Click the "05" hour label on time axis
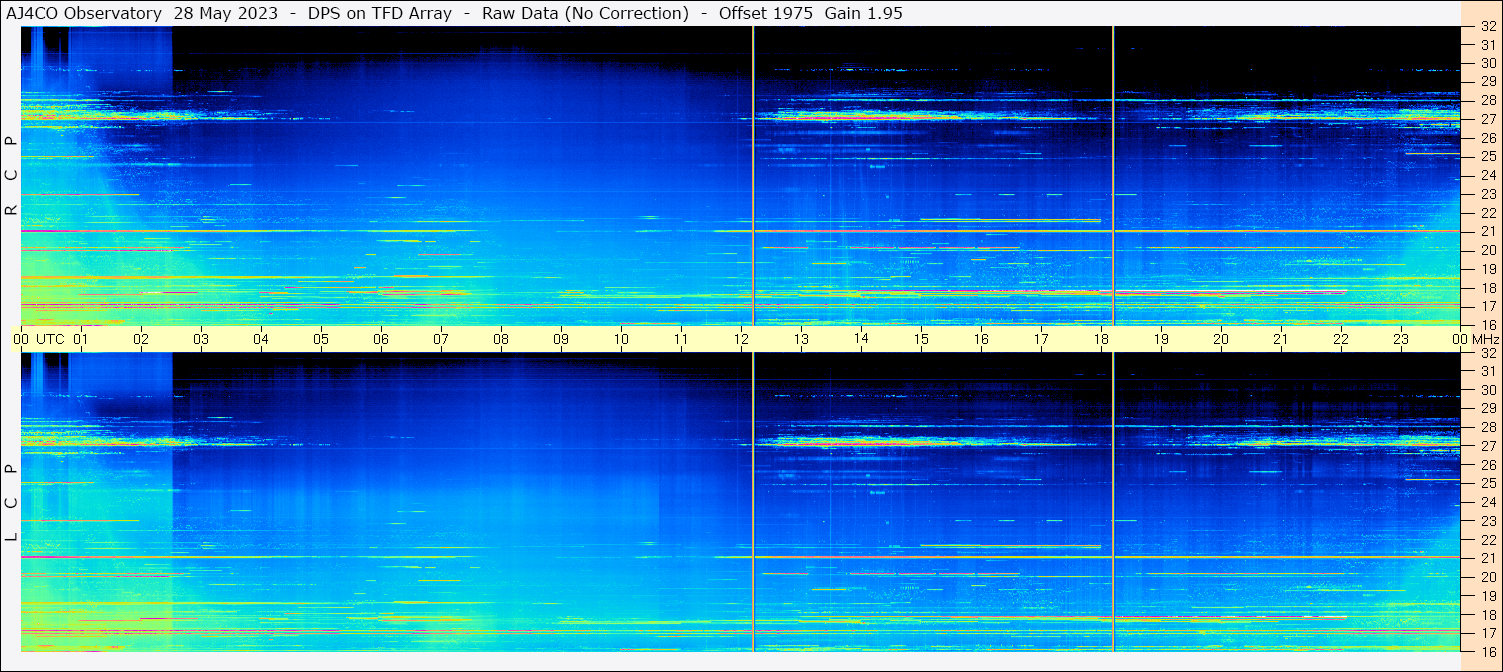This screenshot has height=672, width=1503. pos(321,339)
